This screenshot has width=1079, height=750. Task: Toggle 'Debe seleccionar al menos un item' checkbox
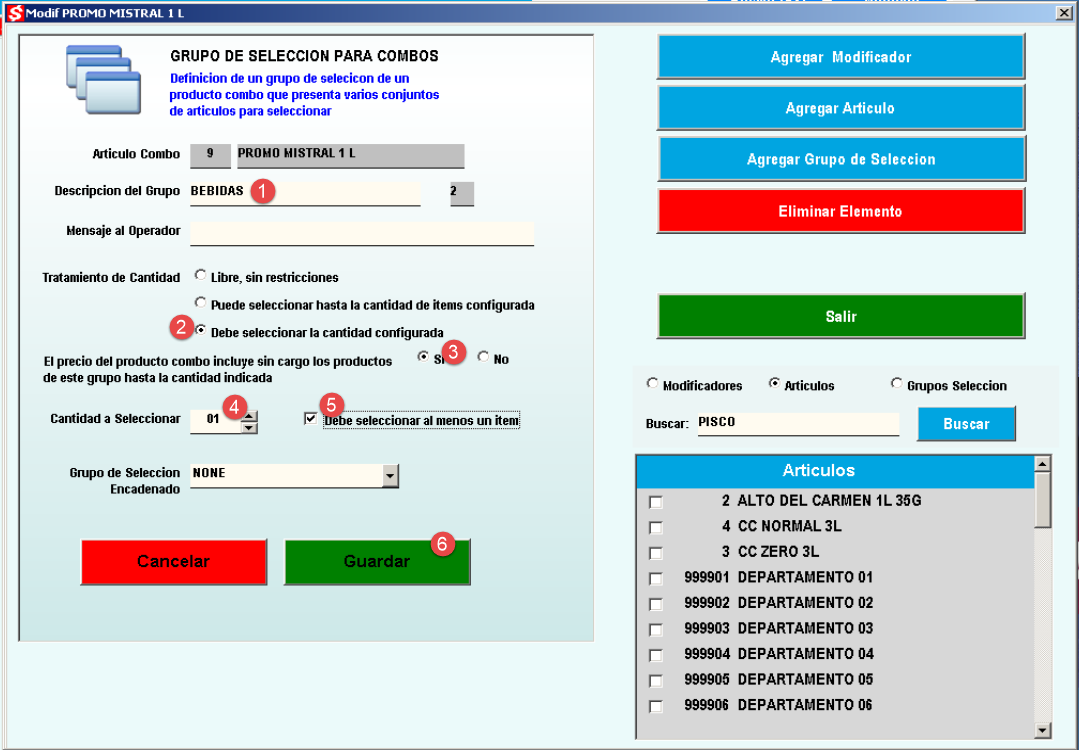pos(310,418)
